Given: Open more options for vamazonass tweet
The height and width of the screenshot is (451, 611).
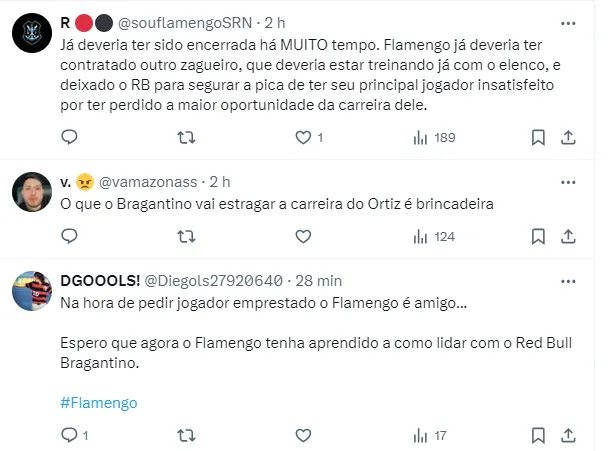Looking at the screenshot, I should point(568,182).
